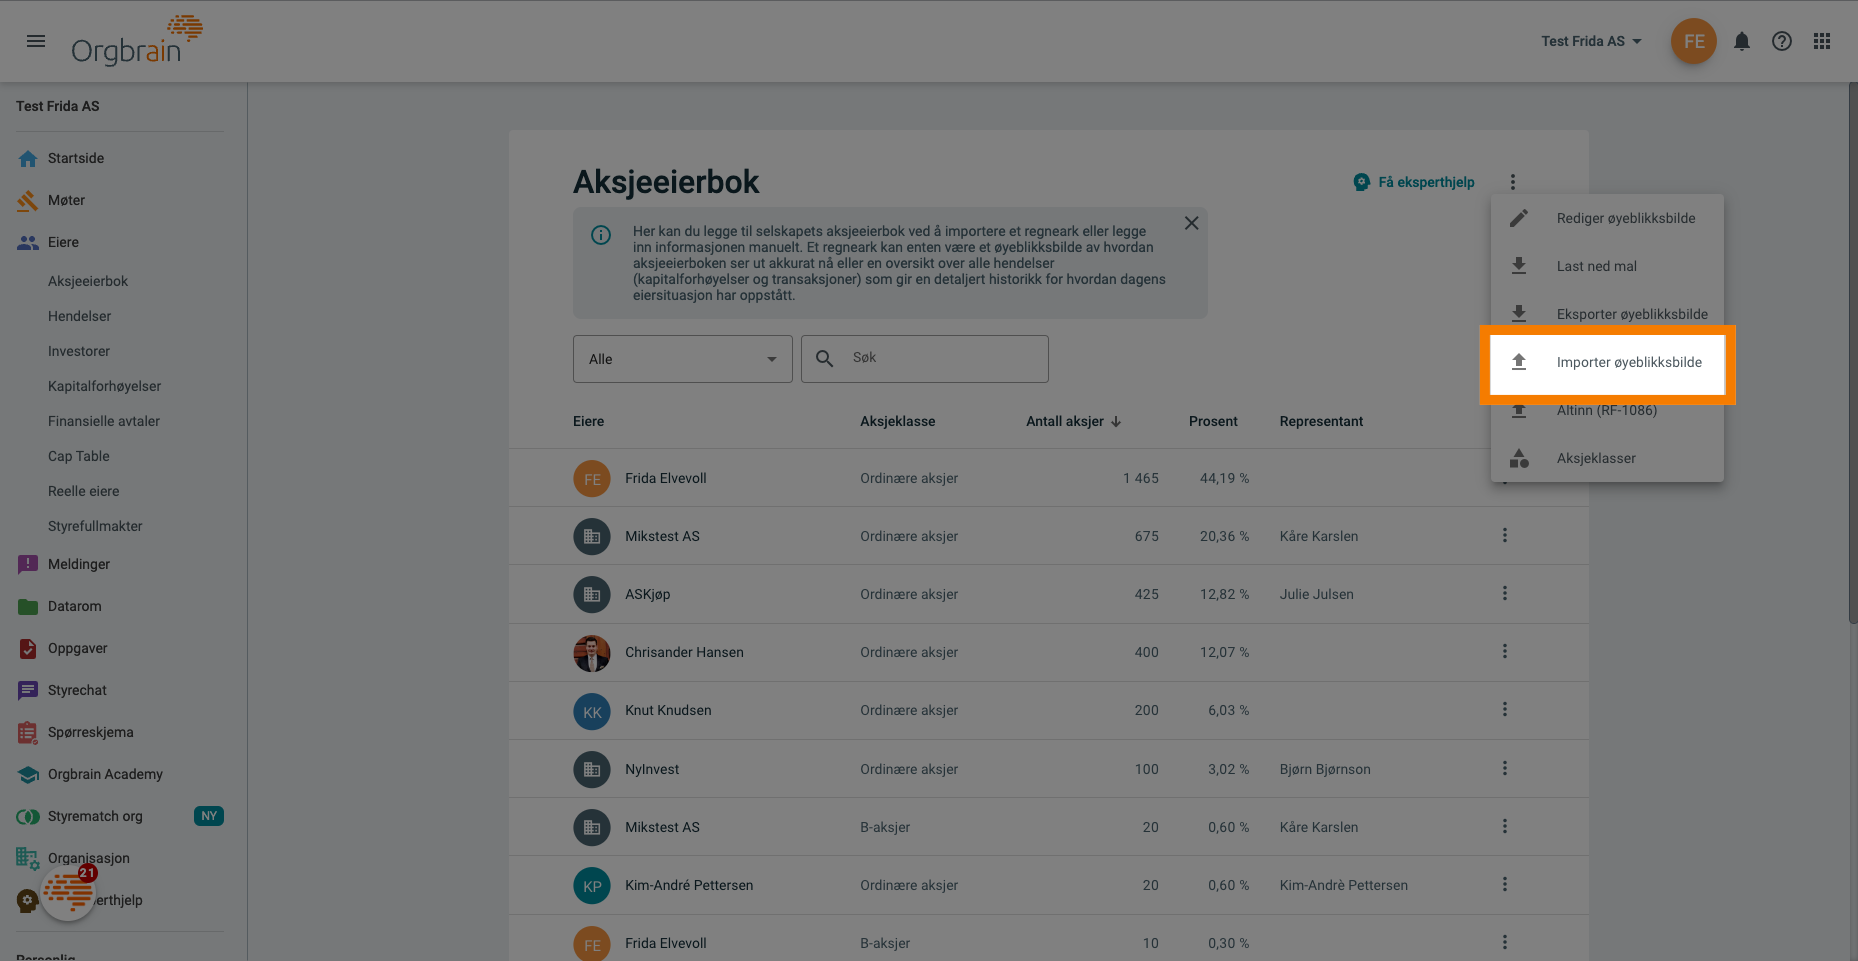Open Investorer in sidebar
This screenshot has height=961, width=1858.
click(79, 351)
